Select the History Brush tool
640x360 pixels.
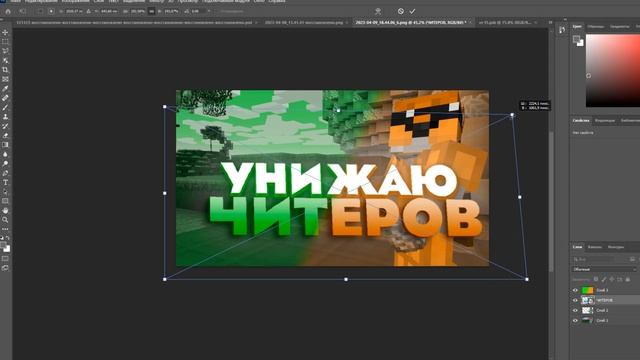pyautogui.click(x=5, y=126)
